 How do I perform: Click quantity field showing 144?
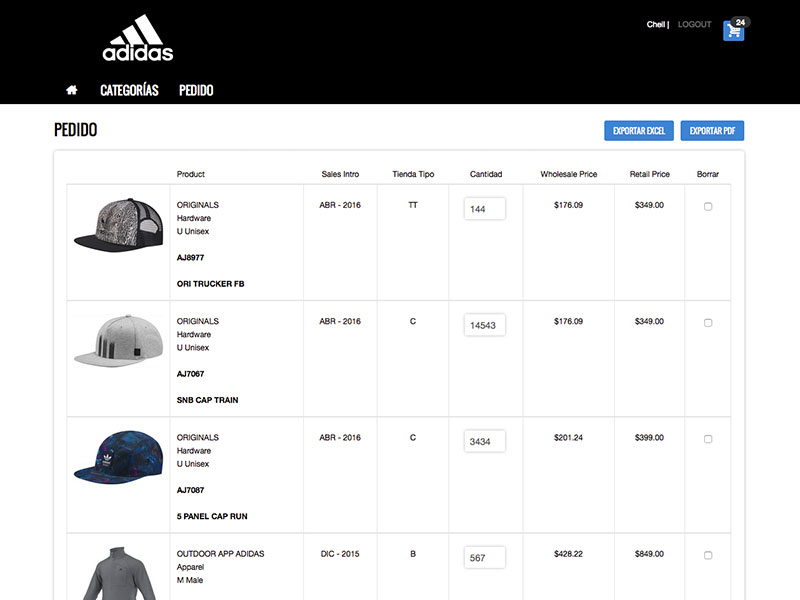tap(485, 209)
